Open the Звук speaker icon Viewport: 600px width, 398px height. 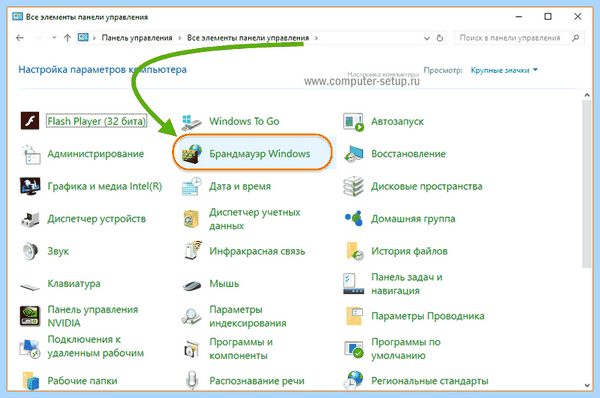pyautogui.click(x=30, y=251)
